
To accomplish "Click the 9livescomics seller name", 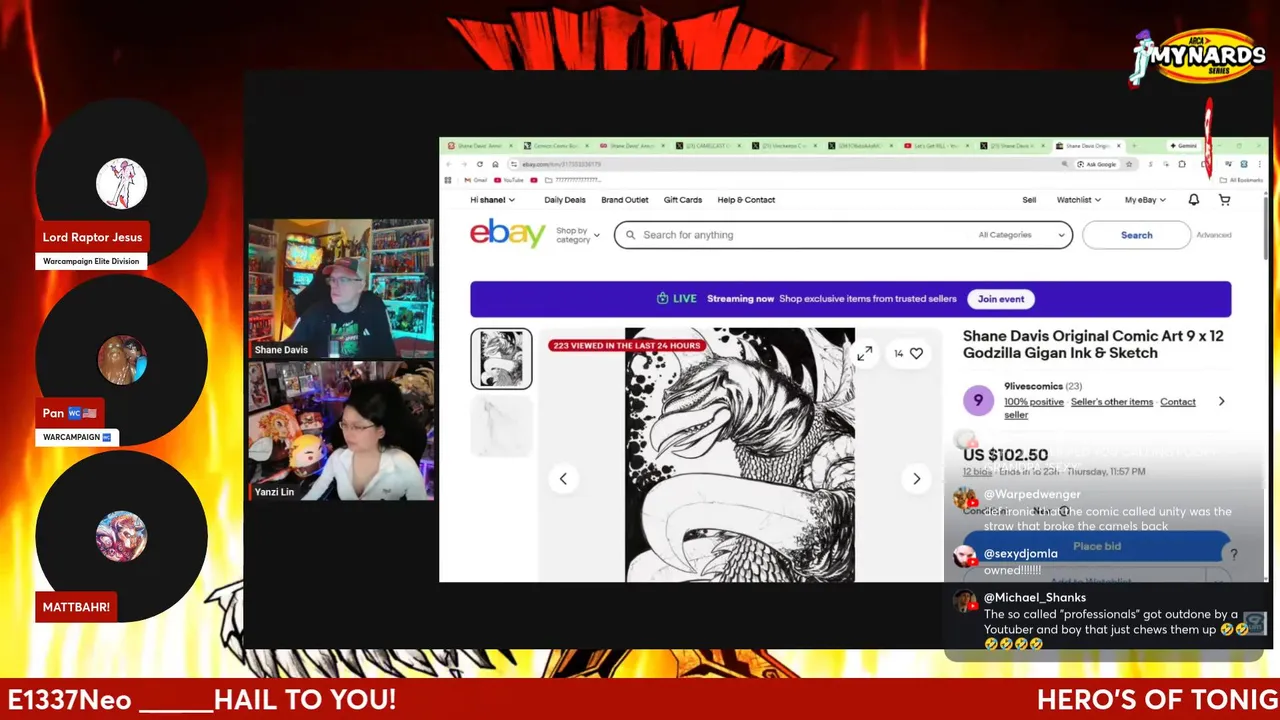I will (x=1033, y=386).
